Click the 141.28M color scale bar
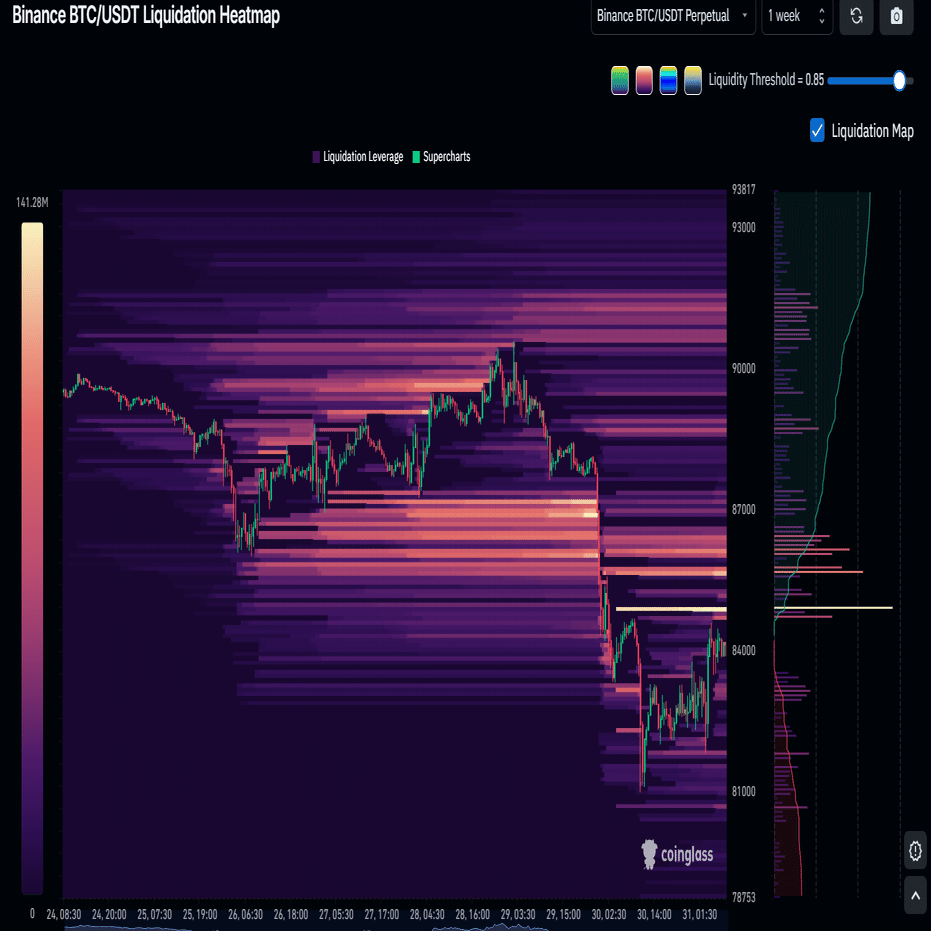This screenshot has width=931, height=931. tap(32, 558)
